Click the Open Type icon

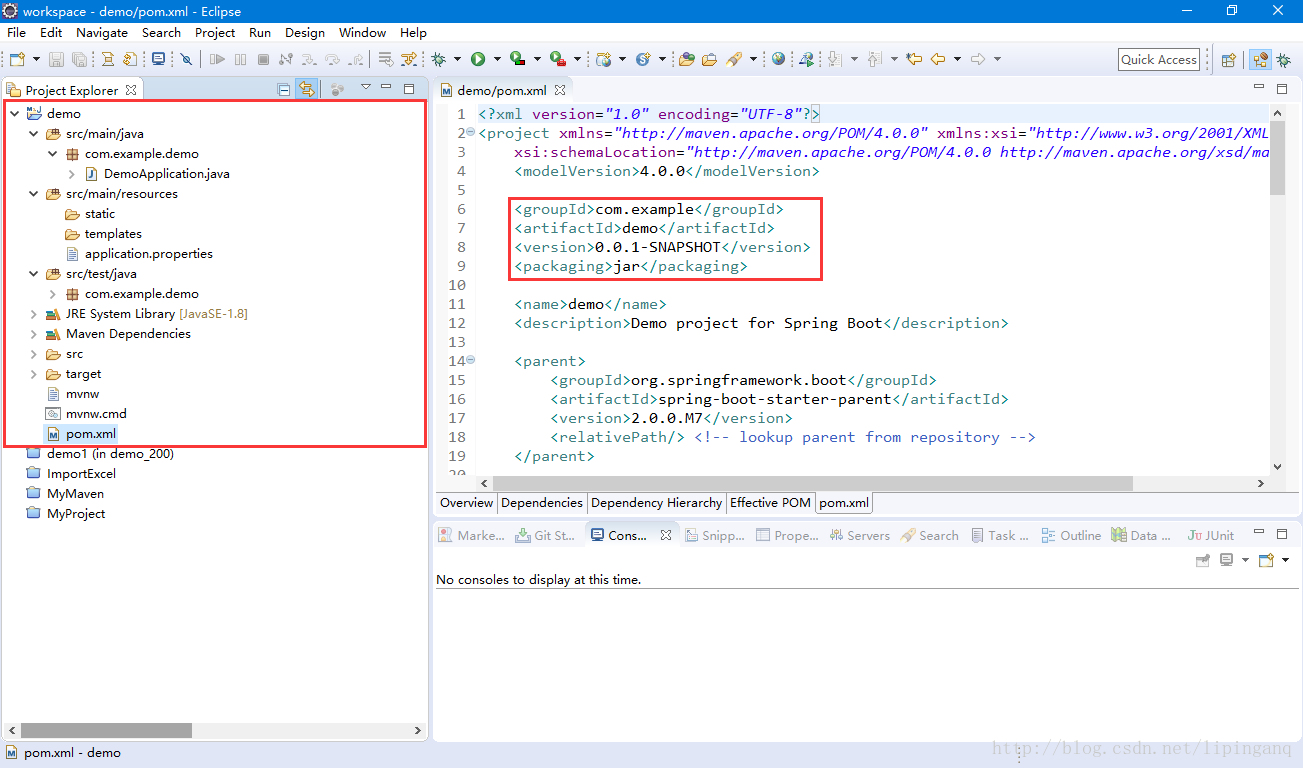coord(687,60)
